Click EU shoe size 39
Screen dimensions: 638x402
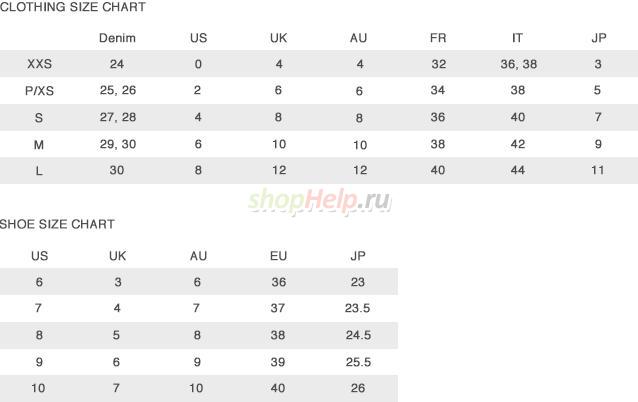click(277, 362)
